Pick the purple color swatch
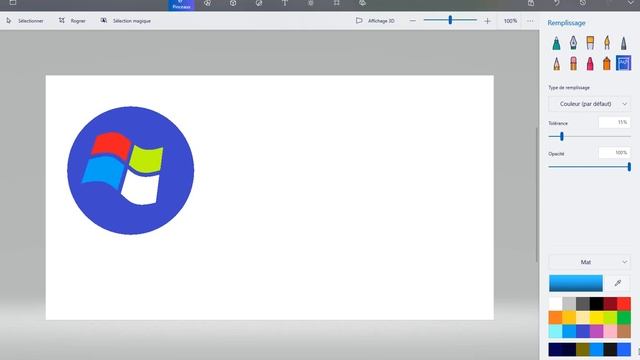This screenshot has height=360, width=640. [x=596, y=331]
